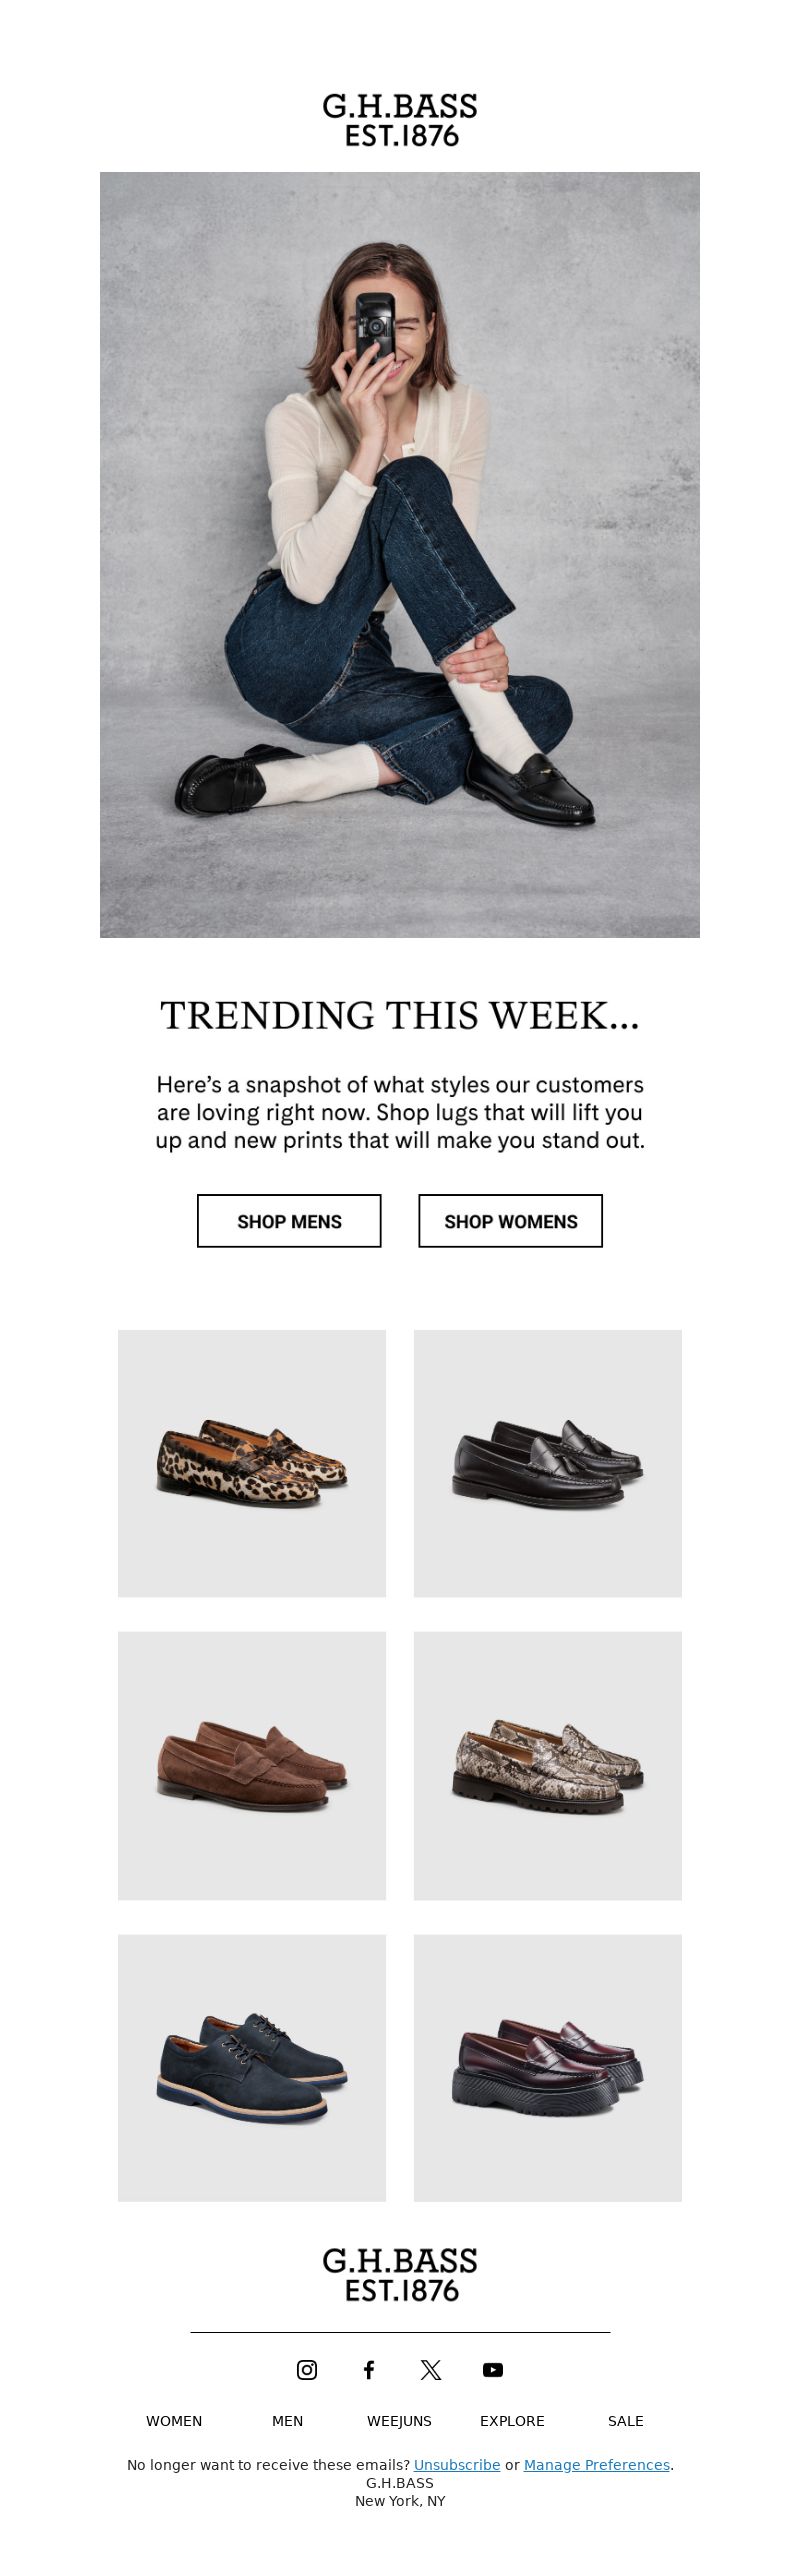The width and height of the screenshot is (800, 2558).
Task: Open the snakeskin print lug loafer image
Action: [548, 1766]
